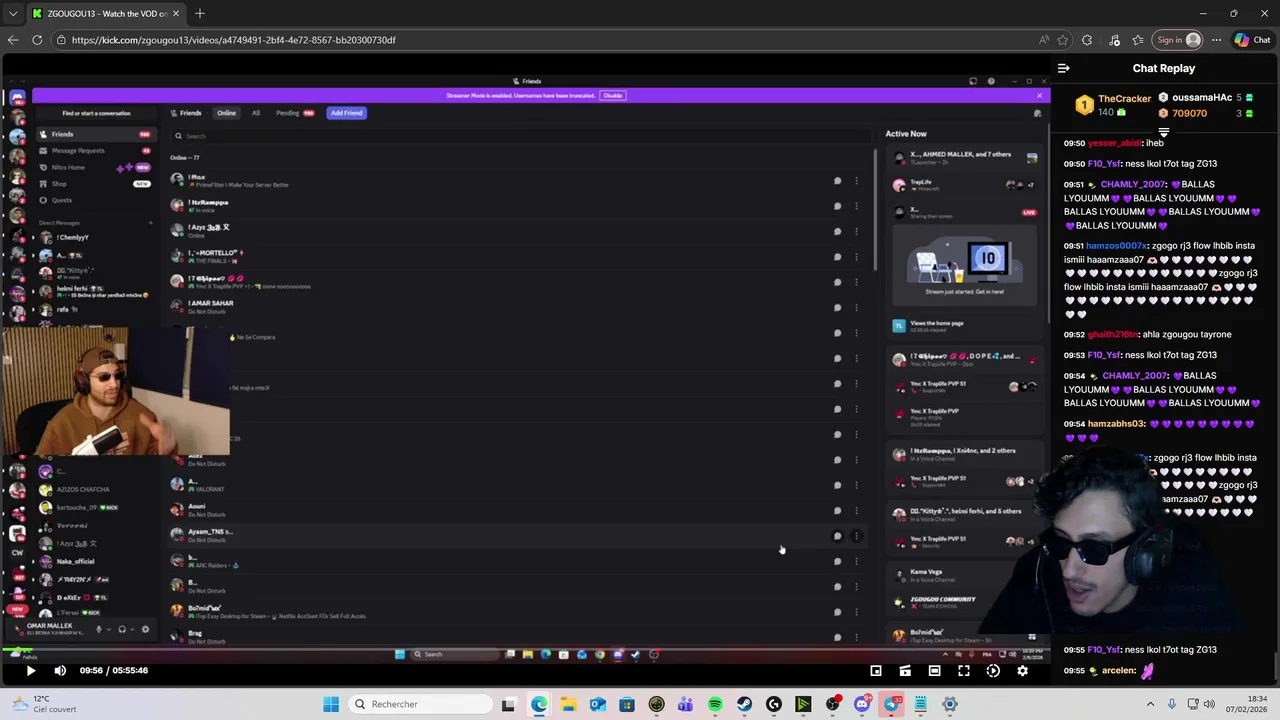The height and width of the screenshot is (720, 1280).
Task: Open 709070 leaderboard entry
Action: point(1189,114)
